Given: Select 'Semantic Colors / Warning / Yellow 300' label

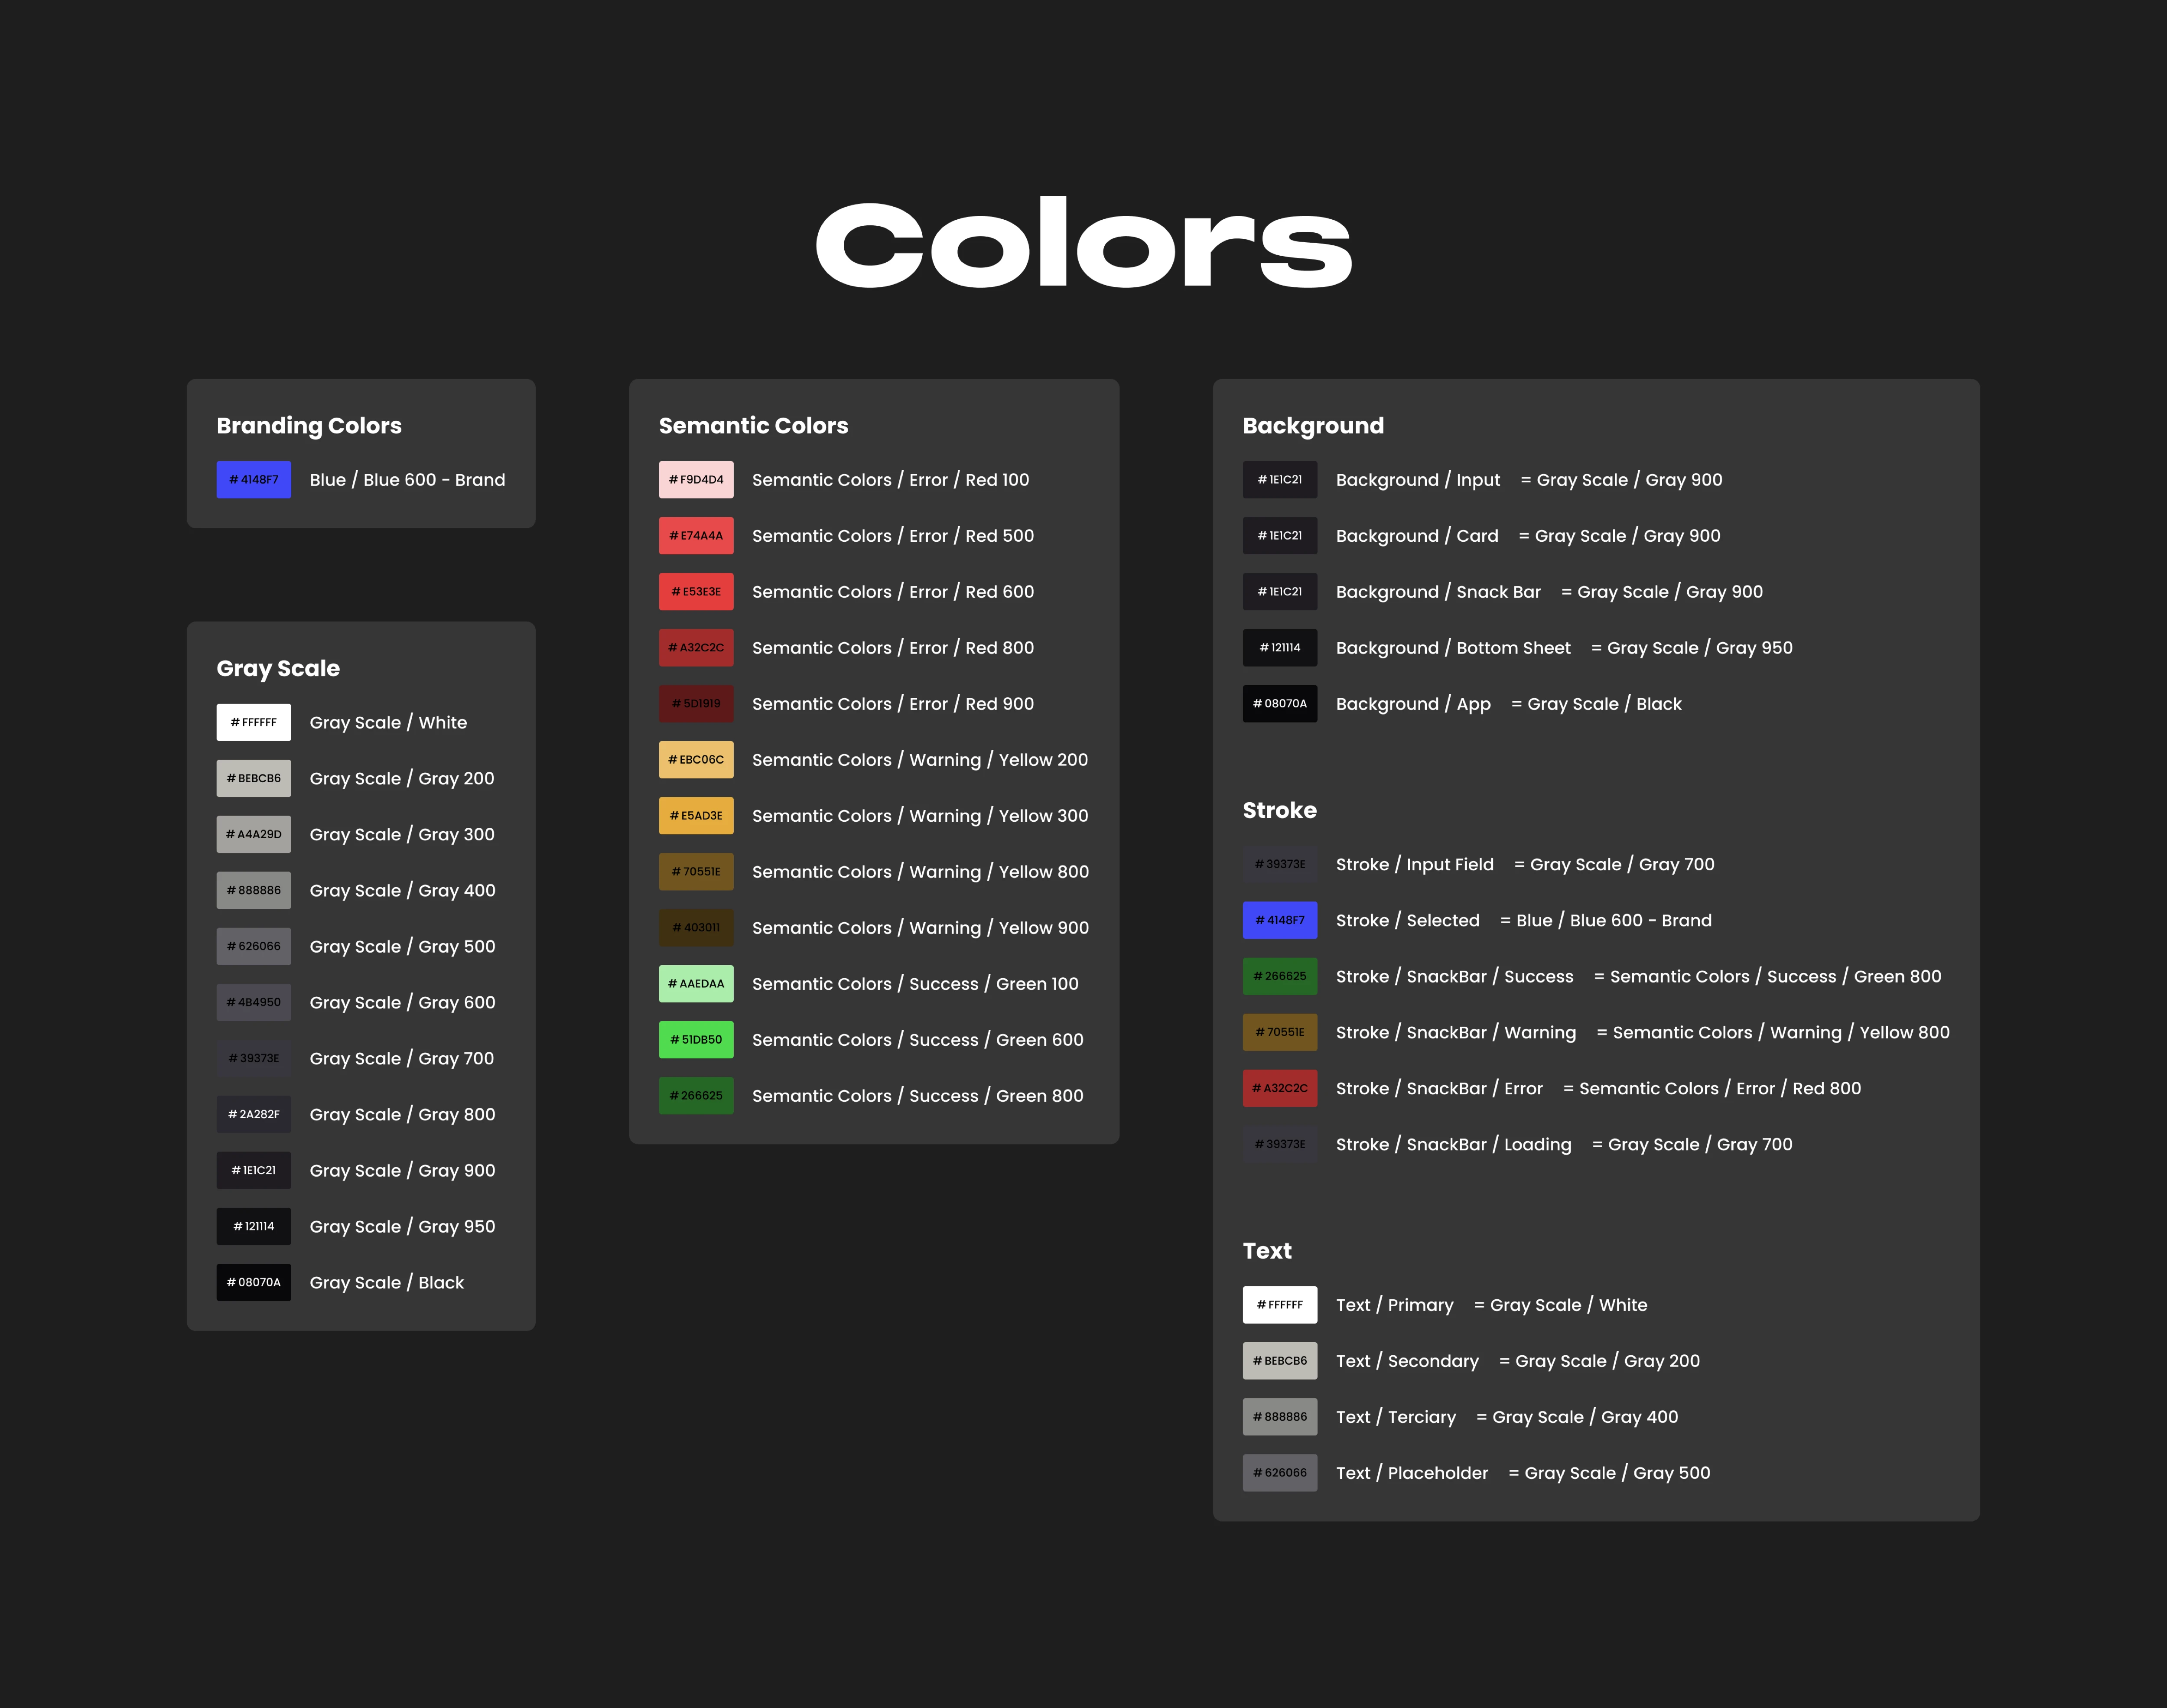Looking at the screenshot, I should coord(920,816).
